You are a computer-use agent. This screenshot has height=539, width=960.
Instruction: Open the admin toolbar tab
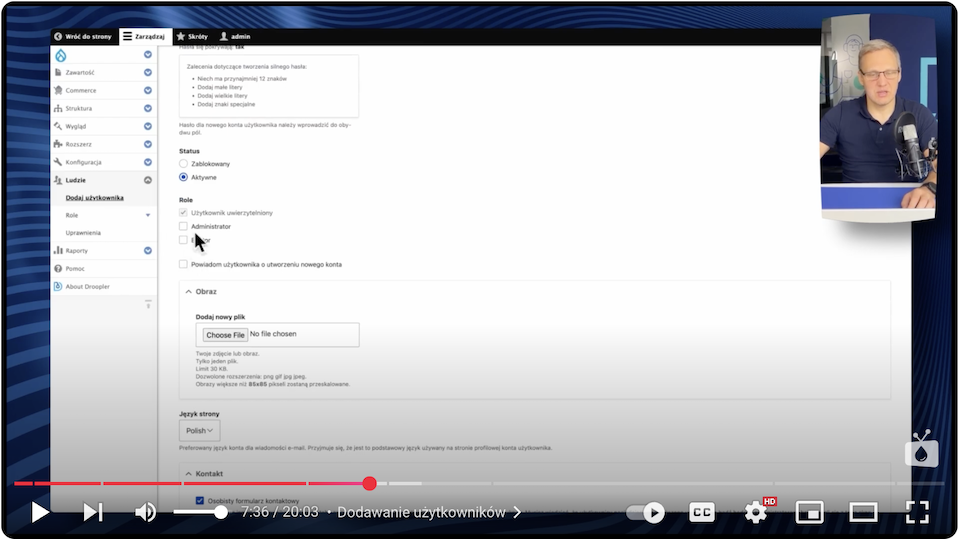point(235,36)
